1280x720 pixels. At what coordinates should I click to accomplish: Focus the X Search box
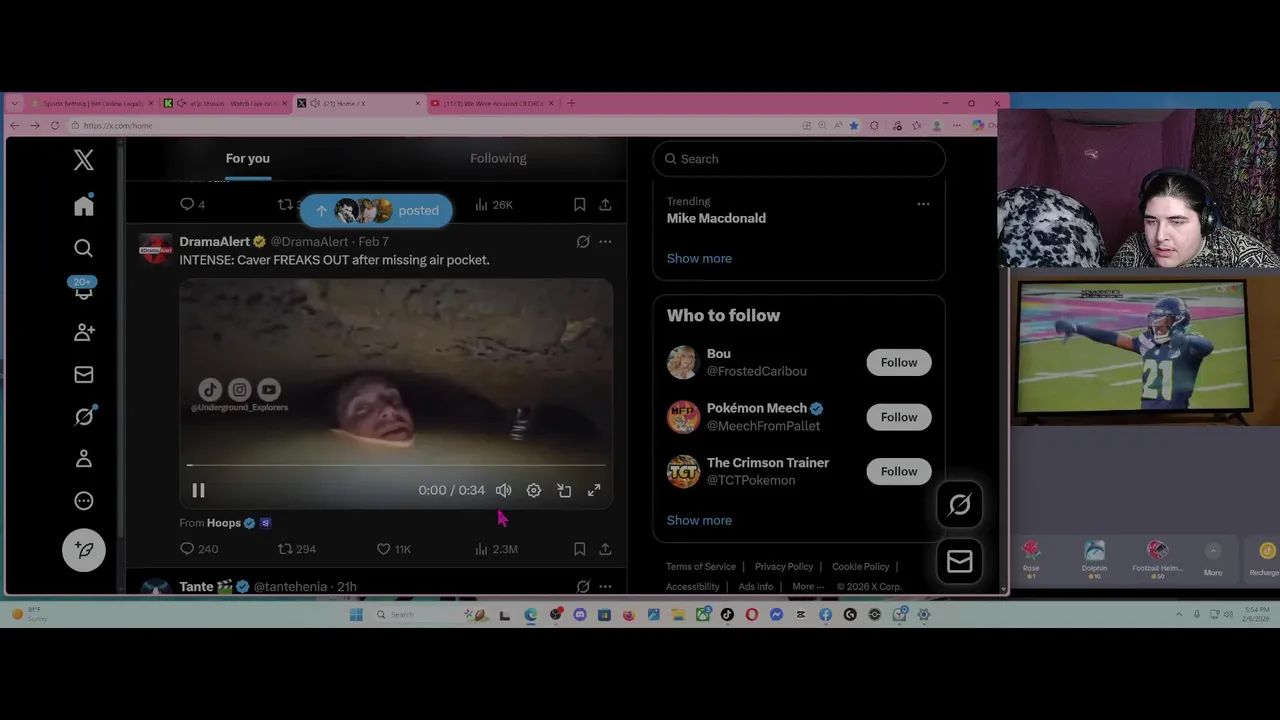point(799,159)
